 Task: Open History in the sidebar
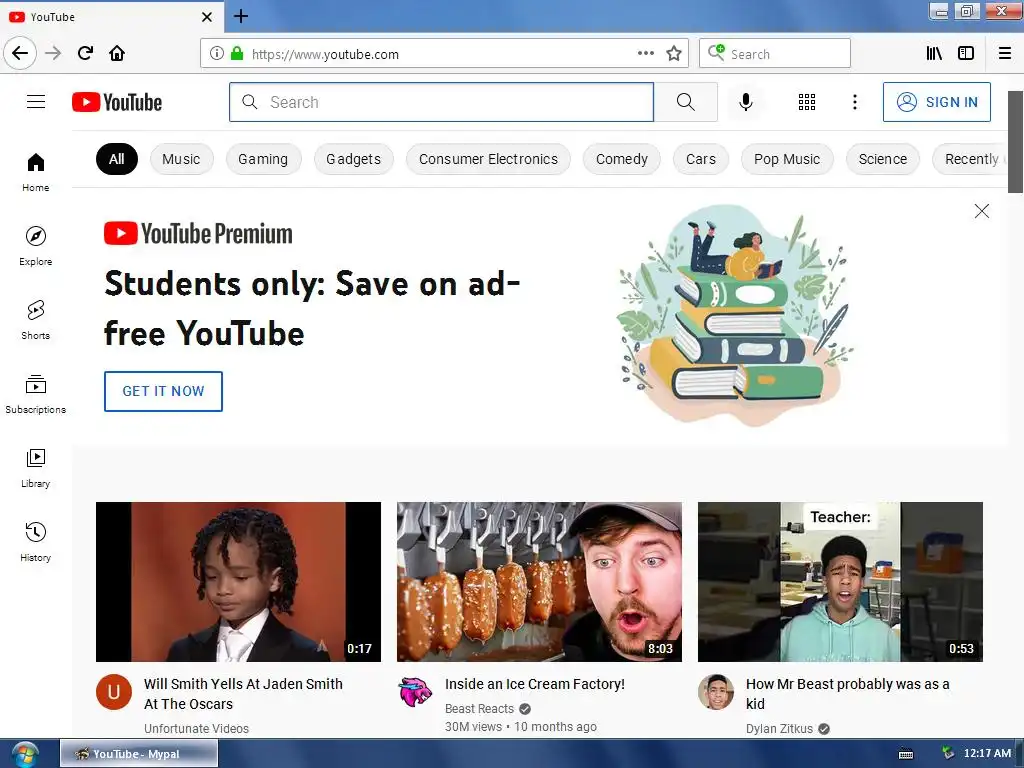point(36,542)
